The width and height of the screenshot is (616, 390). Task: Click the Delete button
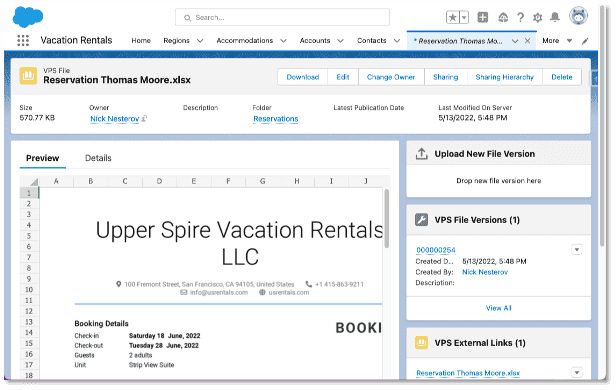pos(561,77)
